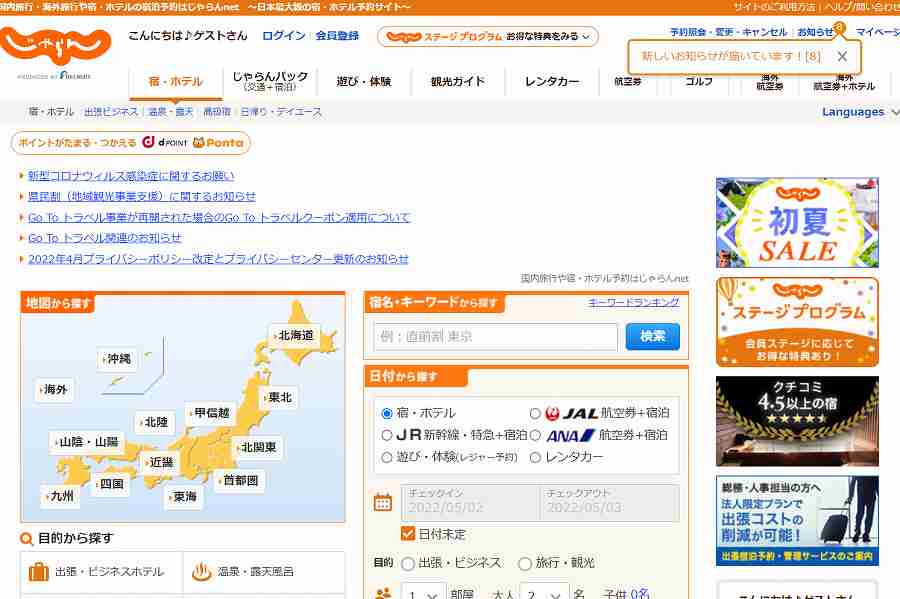Viewport: 900px width, 599px height.
Task: Open the ステージプログラム sidebar banner
Action: pos(797,322)
